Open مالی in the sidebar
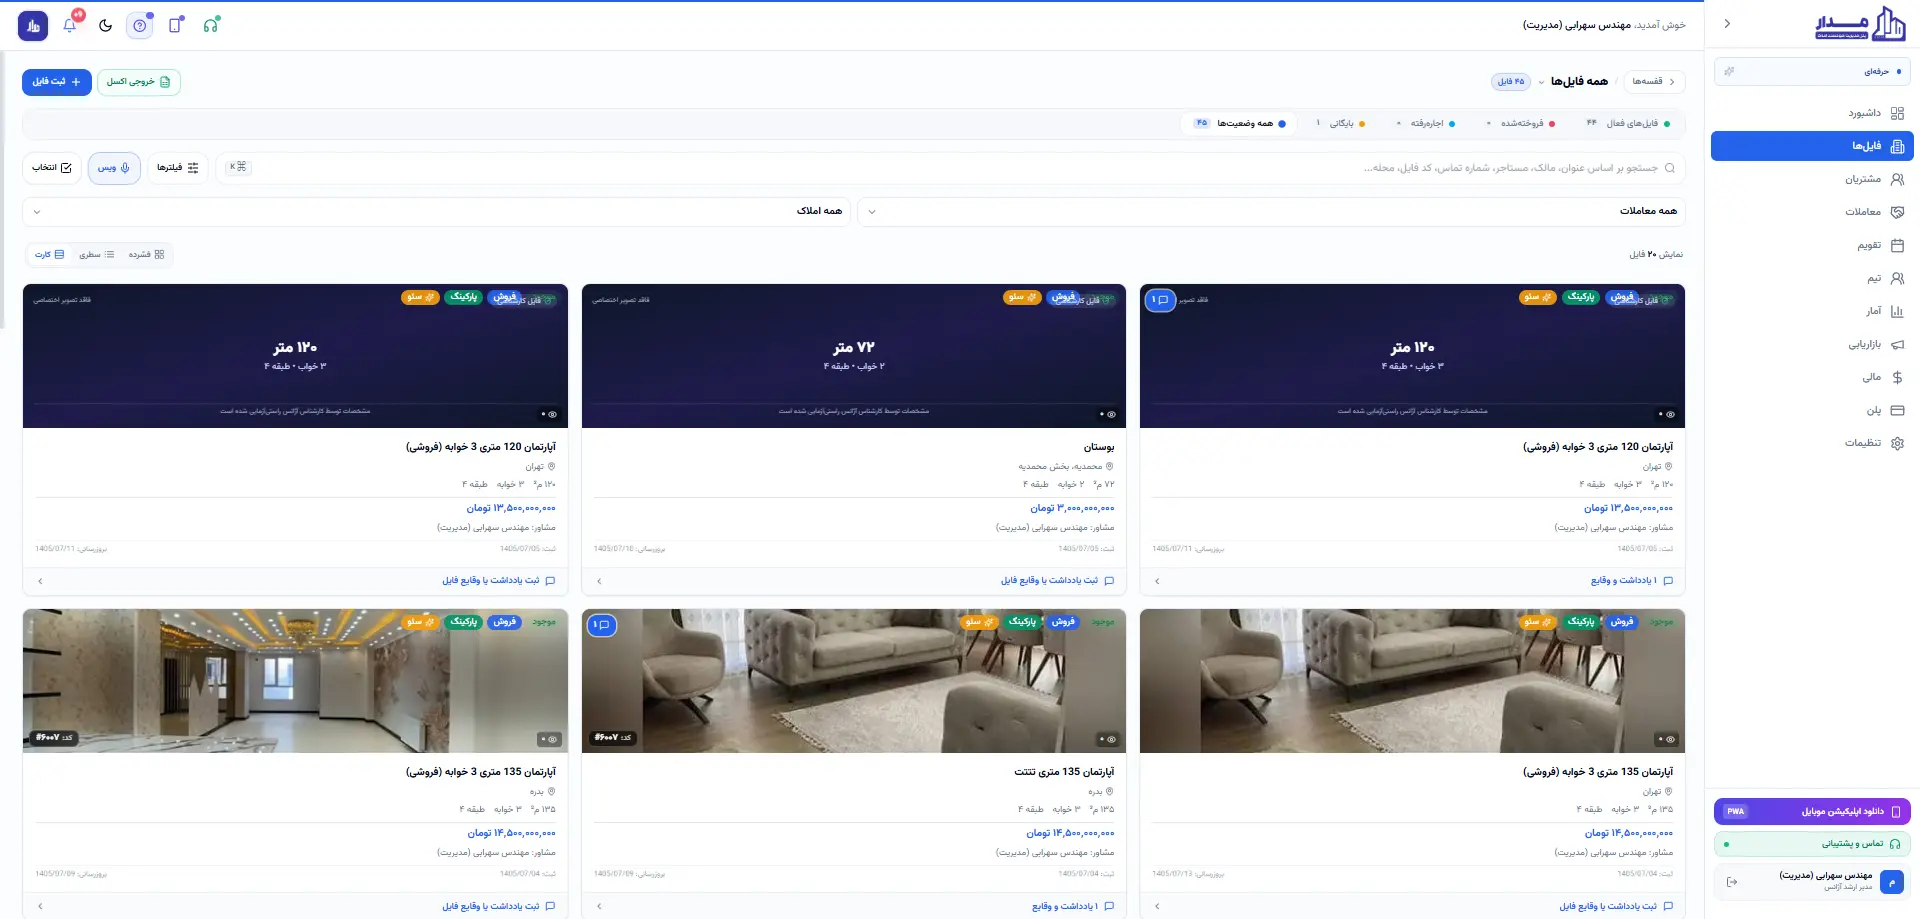The image size is (1920, 919). coord(1811,377)
